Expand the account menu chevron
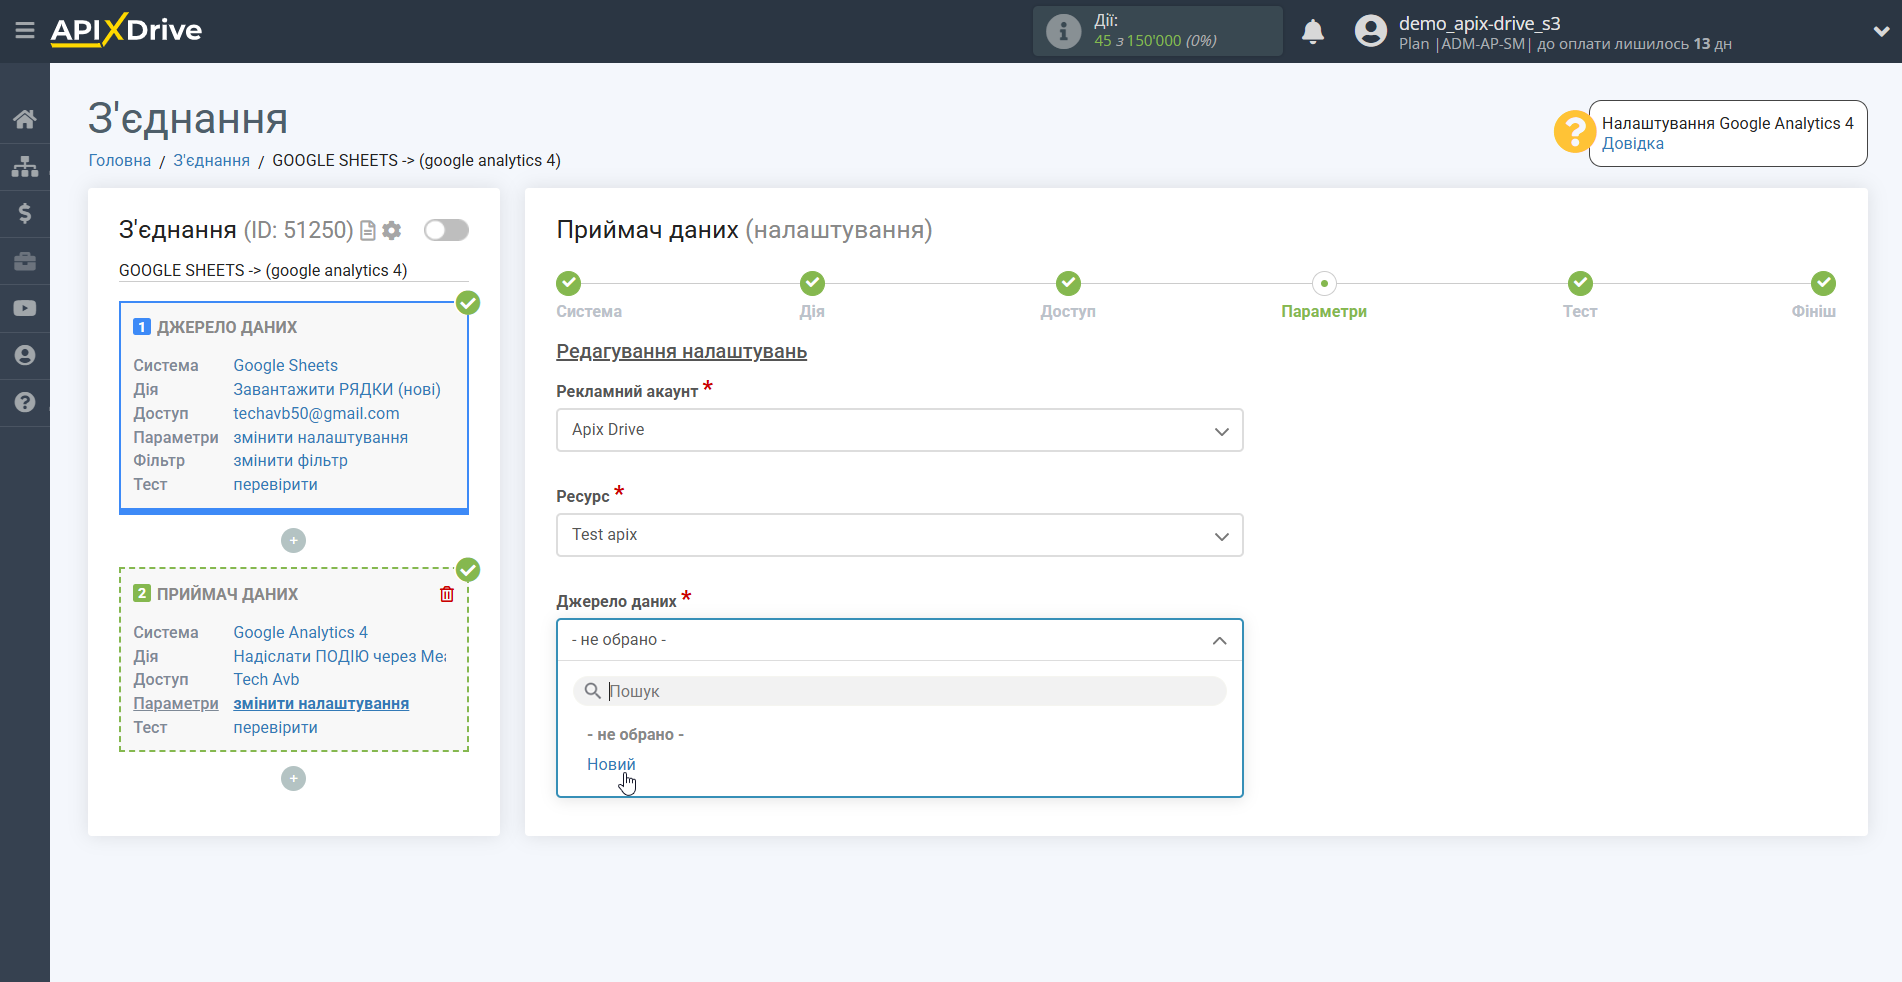 (1881, 31)
